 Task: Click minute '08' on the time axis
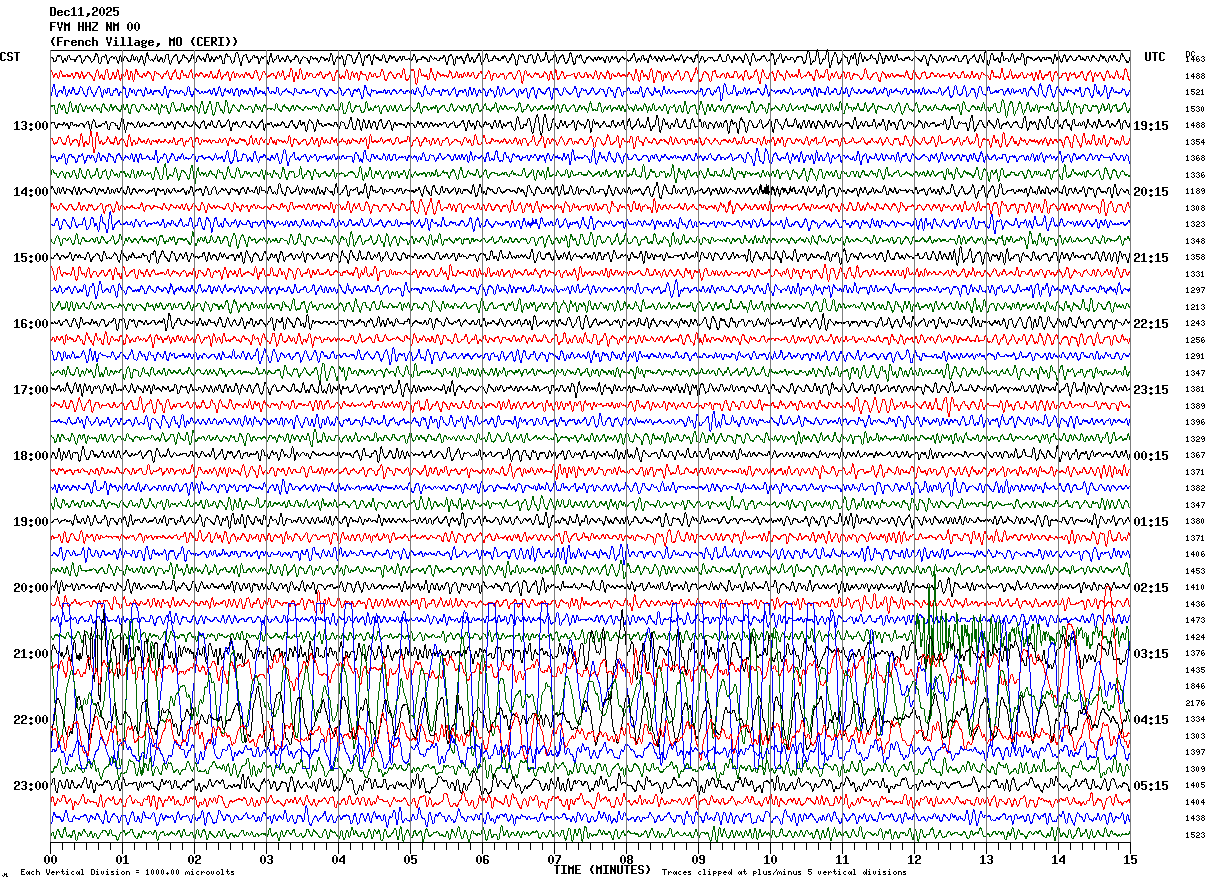626,859
